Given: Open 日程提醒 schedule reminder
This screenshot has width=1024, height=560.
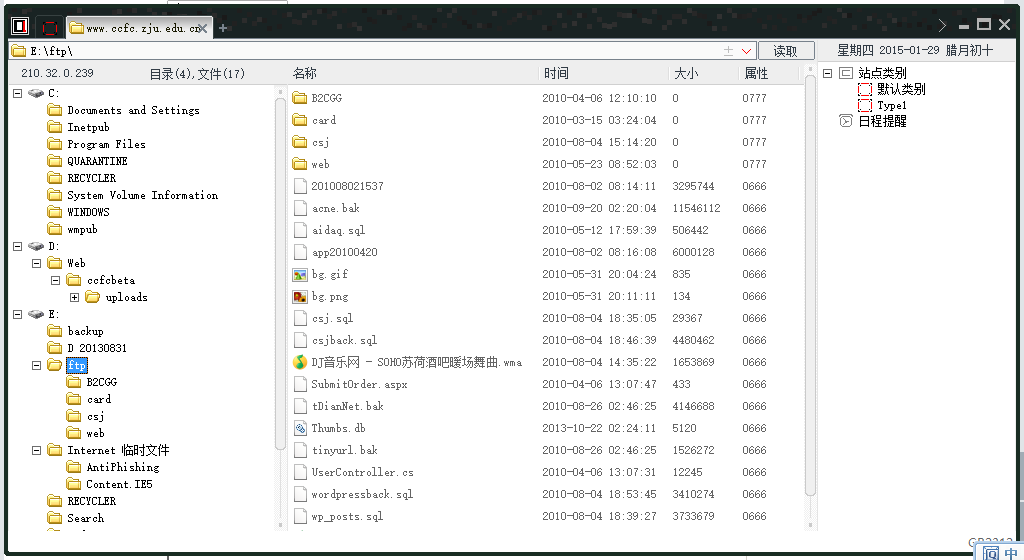Looking at the screenshot, I should tap(882, 121).
